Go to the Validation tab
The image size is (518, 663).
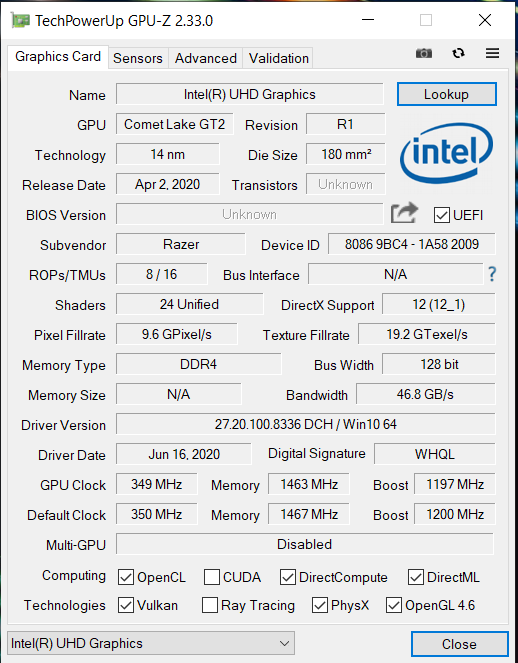(x=279, y=58)
